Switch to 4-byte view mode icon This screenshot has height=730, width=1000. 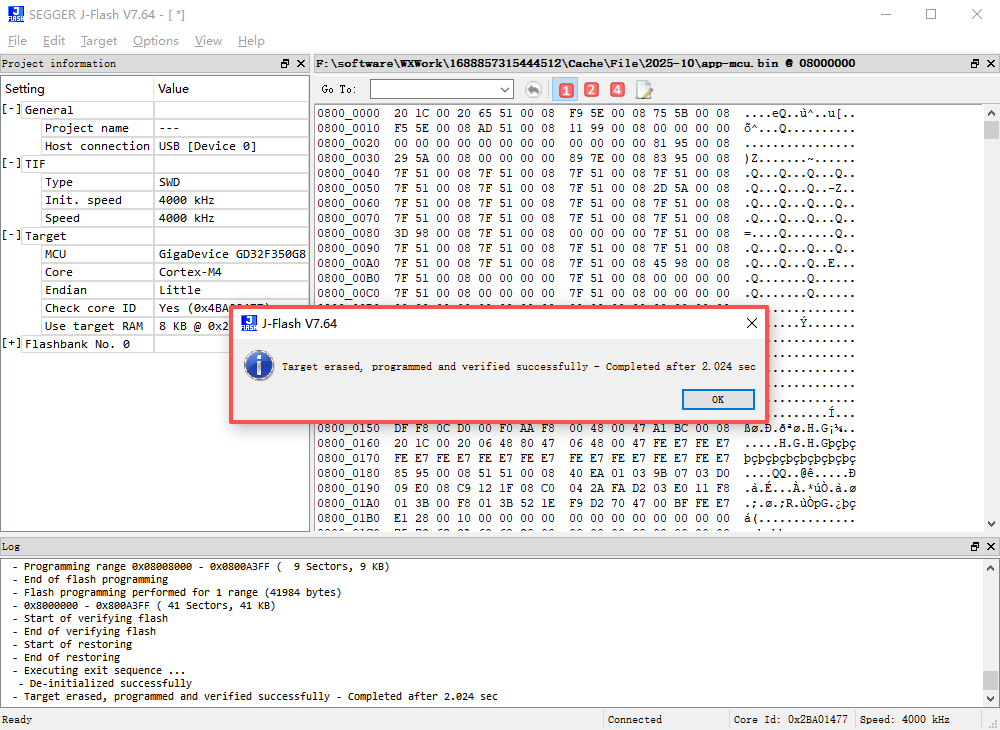(617, 90)
